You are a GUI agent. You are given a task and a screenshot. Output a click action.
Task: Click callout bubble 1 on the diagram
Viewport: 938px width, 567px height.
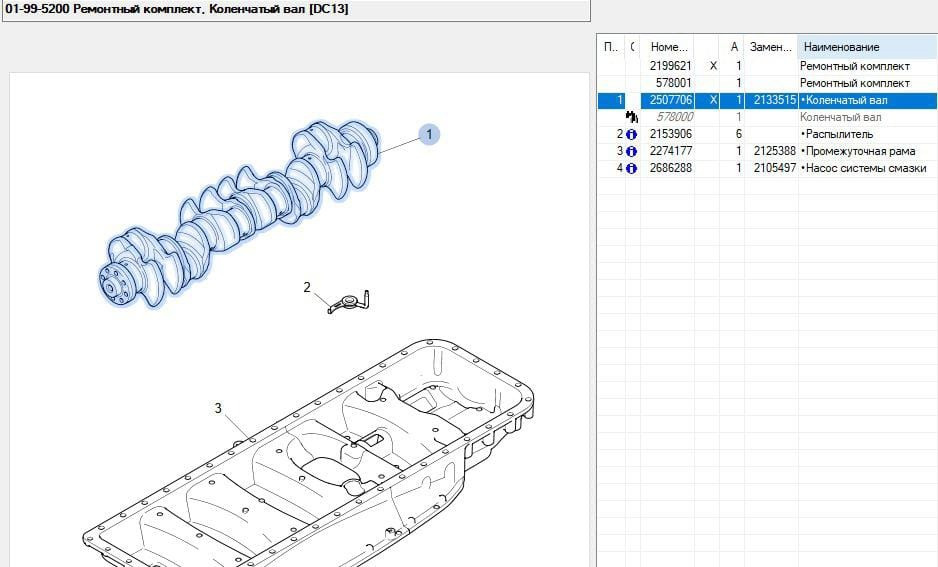[x=429, y=134]
